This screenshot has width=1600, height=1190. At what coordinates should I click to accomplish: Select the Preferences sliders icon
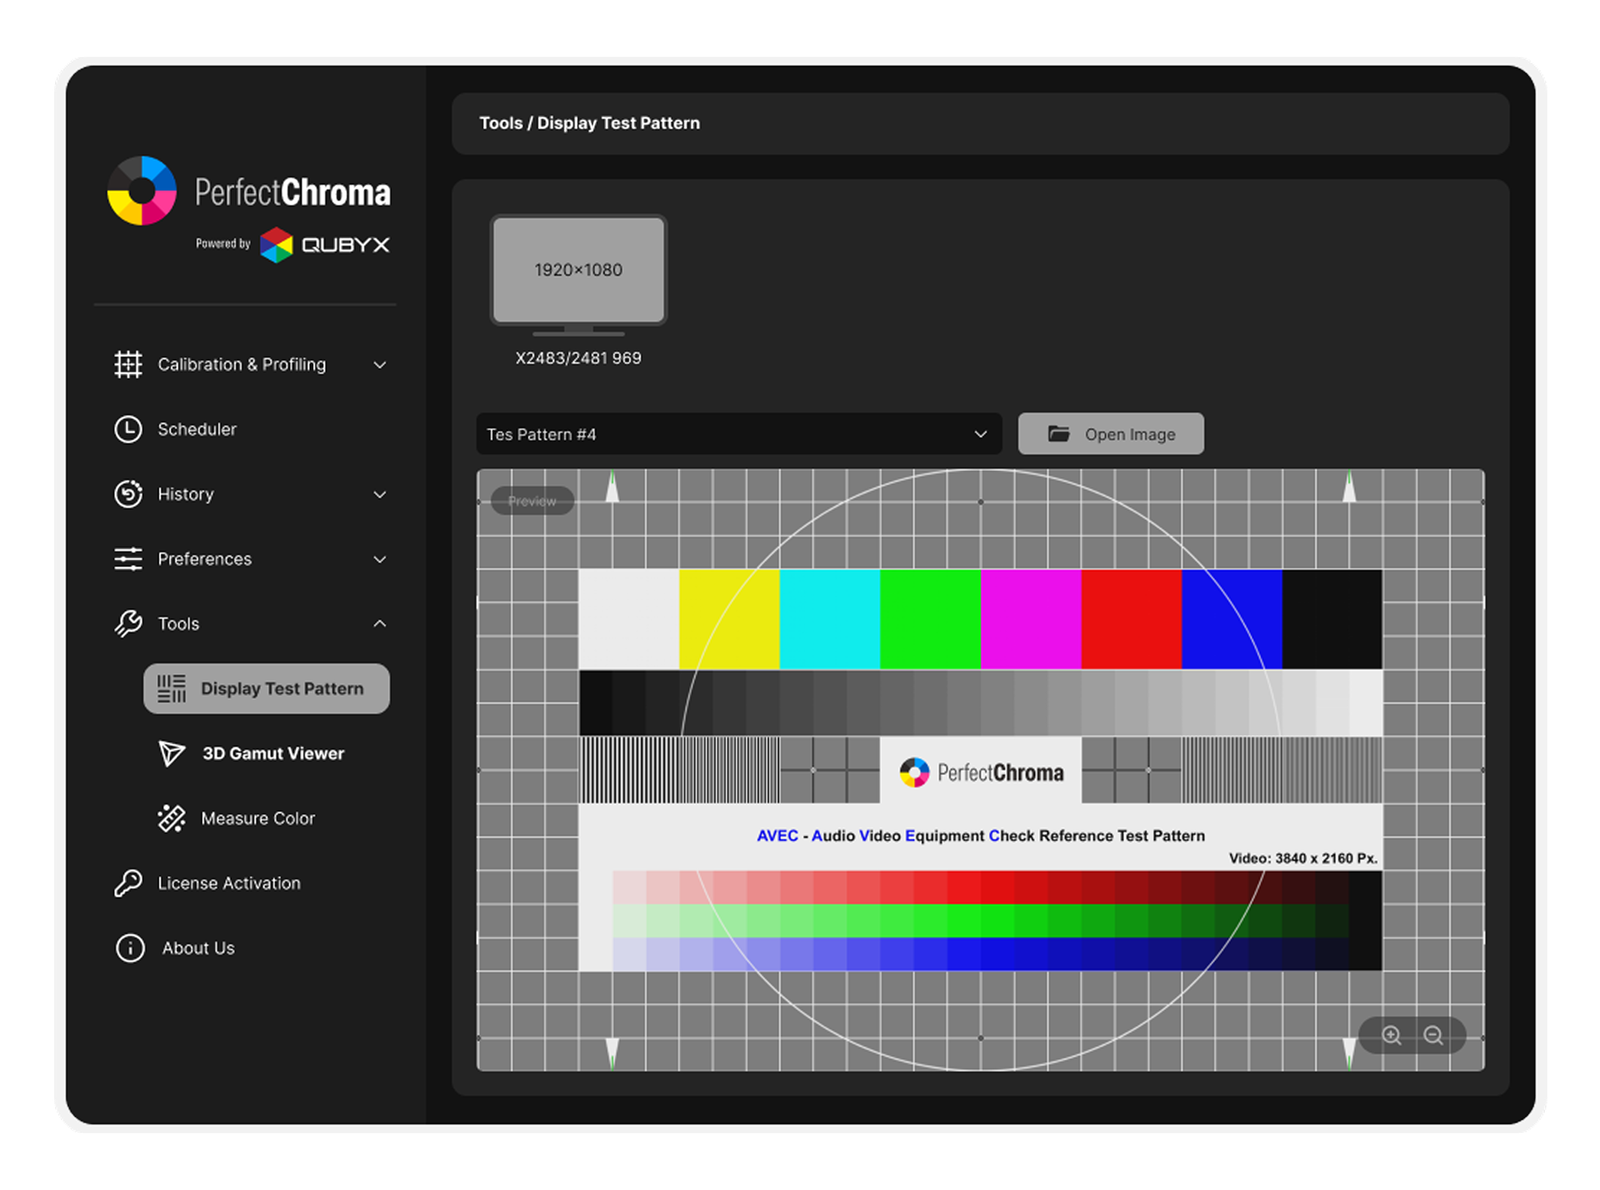point(128,559)
